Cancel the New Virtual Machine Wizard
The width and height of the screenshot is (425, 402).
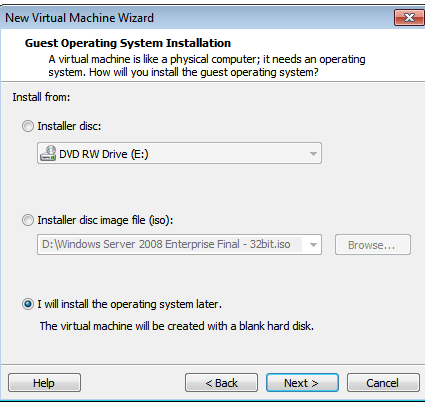[x=383, y=383]
